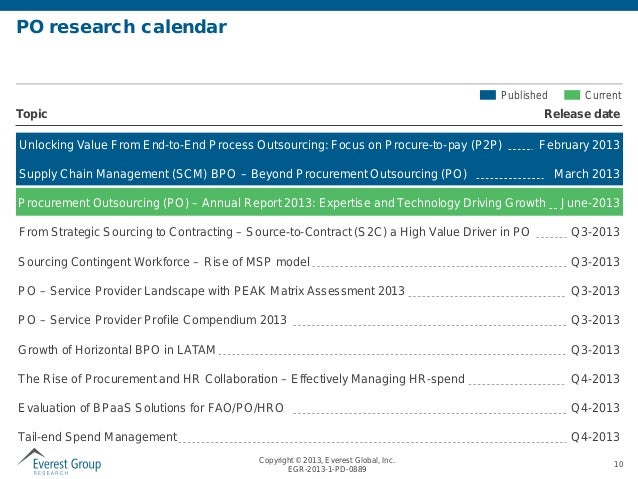The image size is (638, 479).
Task: Click the February 2013 release date
Action: [579, 146]
